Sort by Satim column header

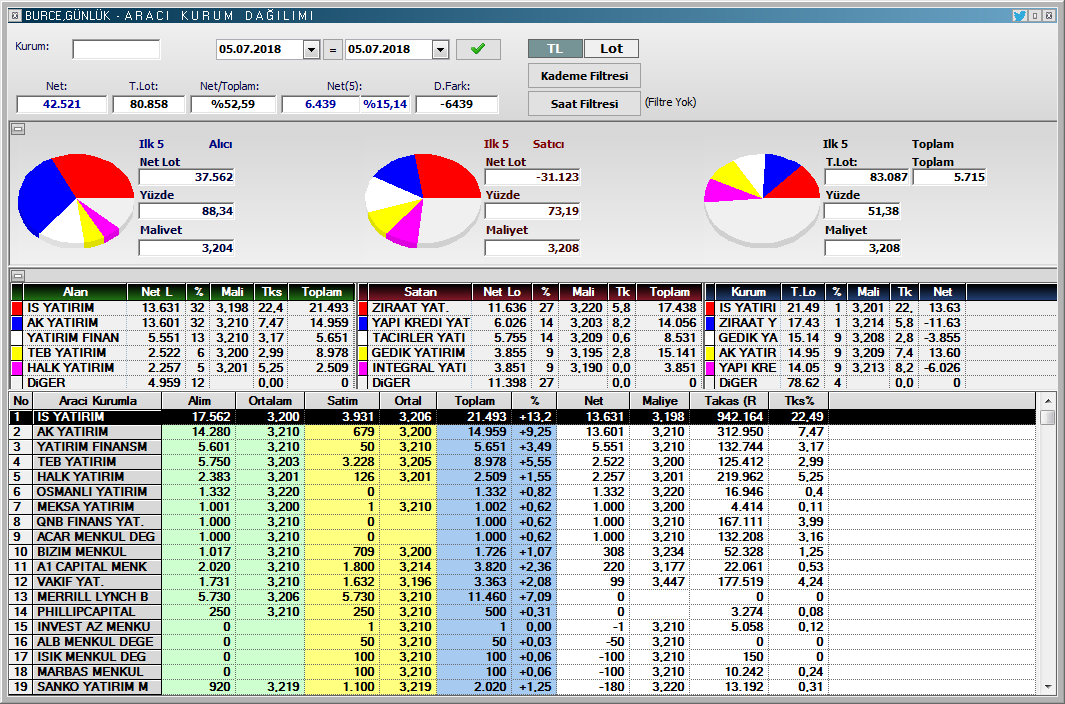coord(342,401)
